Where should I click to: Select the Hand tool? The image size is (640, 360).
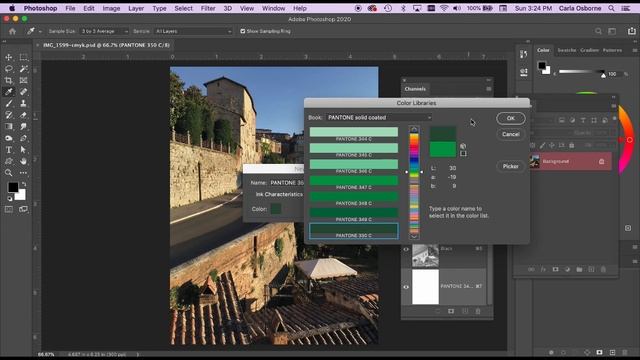23,161
